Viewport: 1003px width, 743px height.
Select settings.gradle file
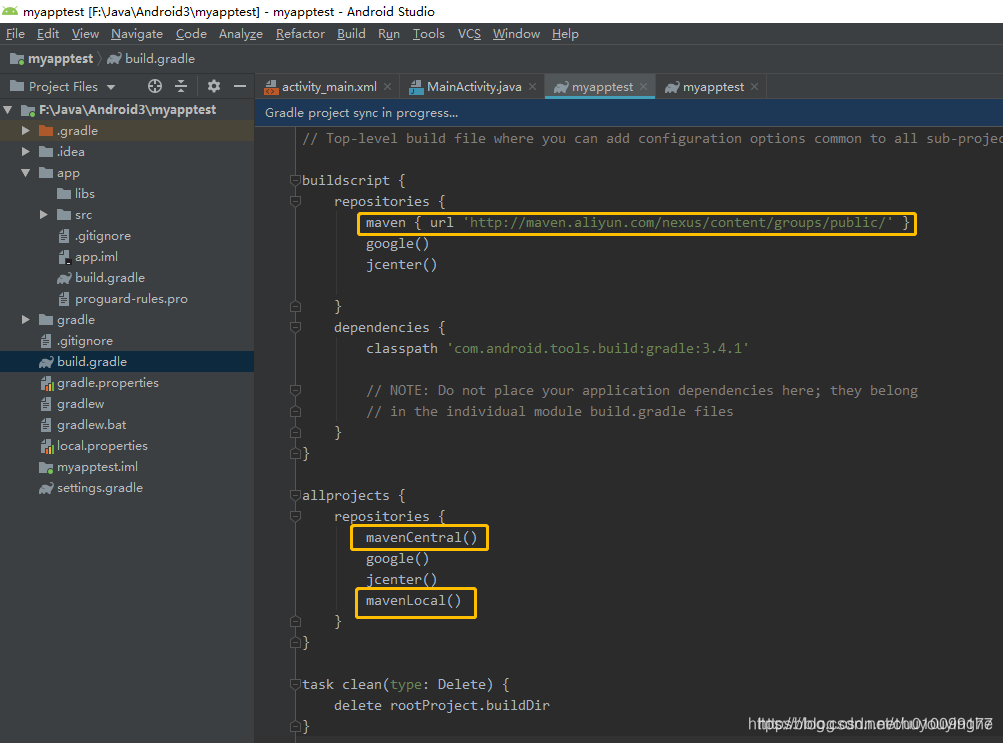90,488
